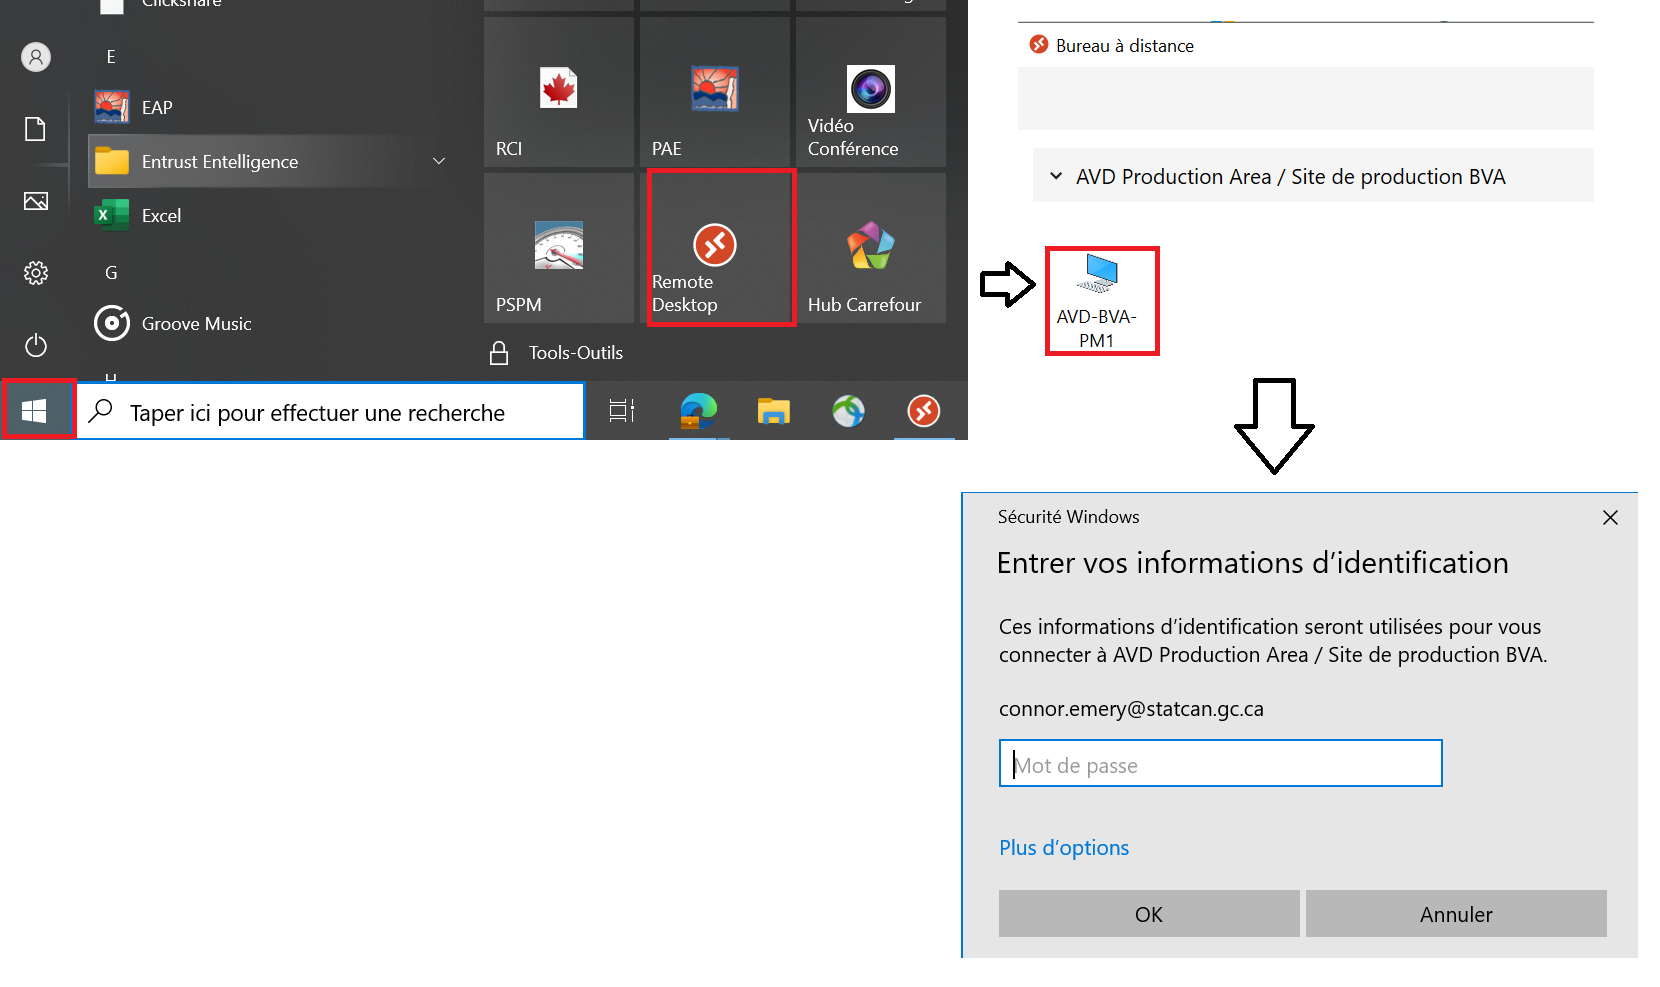Open the AVD-BVA-PM1 desktop resource
Screen dimensions: 1660x987
1101,301
